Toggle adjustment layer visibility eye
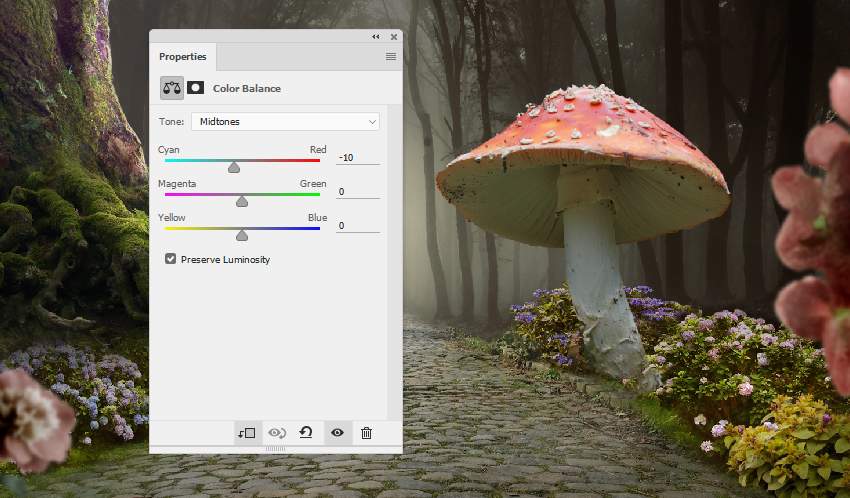This screenshot has width=850, height=498. point(338,432)
